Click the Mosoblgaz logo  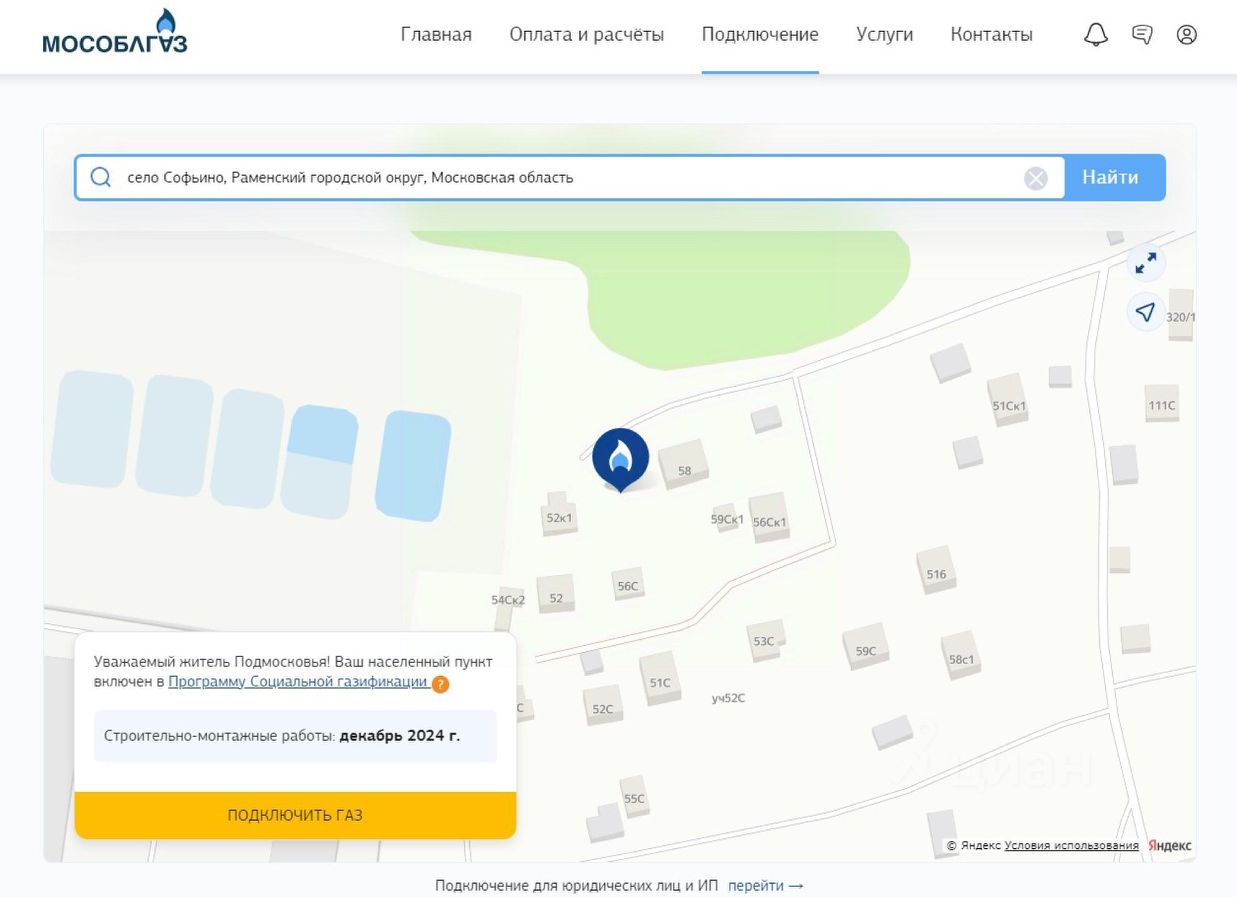point(114,33)
